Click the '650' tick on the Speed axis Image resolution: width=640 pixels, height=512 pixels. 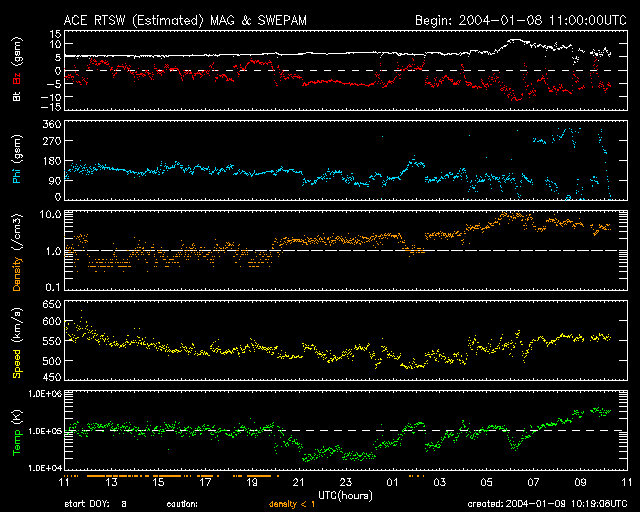[x=52, y=305]
